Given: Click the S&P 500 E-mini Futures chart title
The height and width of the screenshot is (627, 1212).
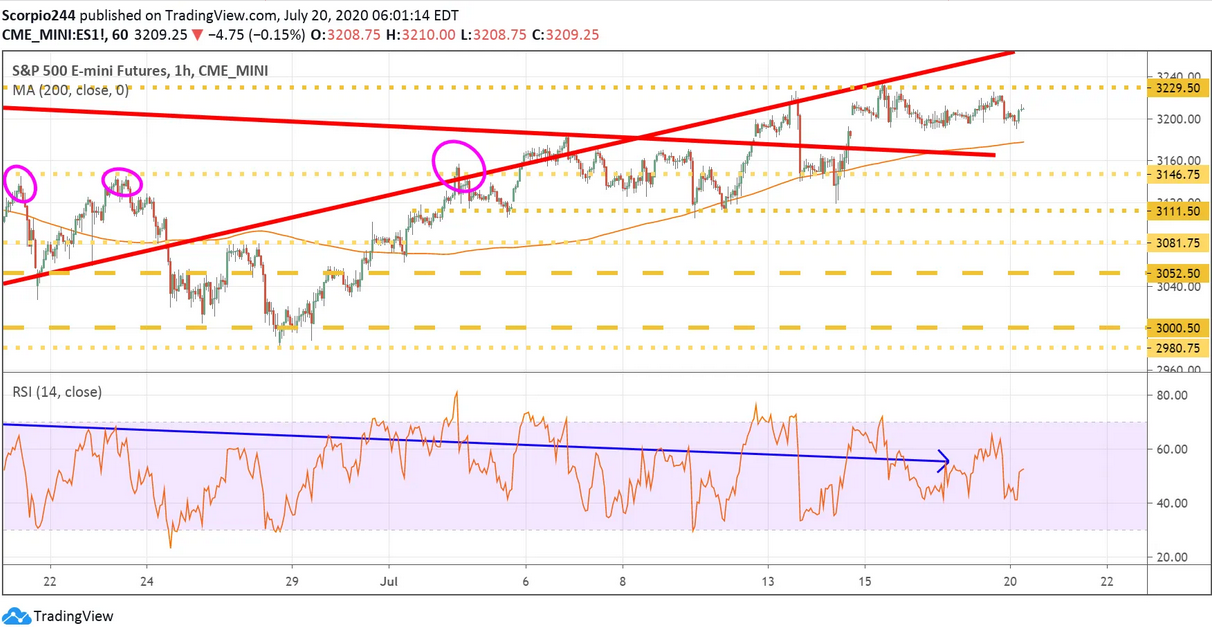Looking at the screenshot, I should [x=140, y=71].
